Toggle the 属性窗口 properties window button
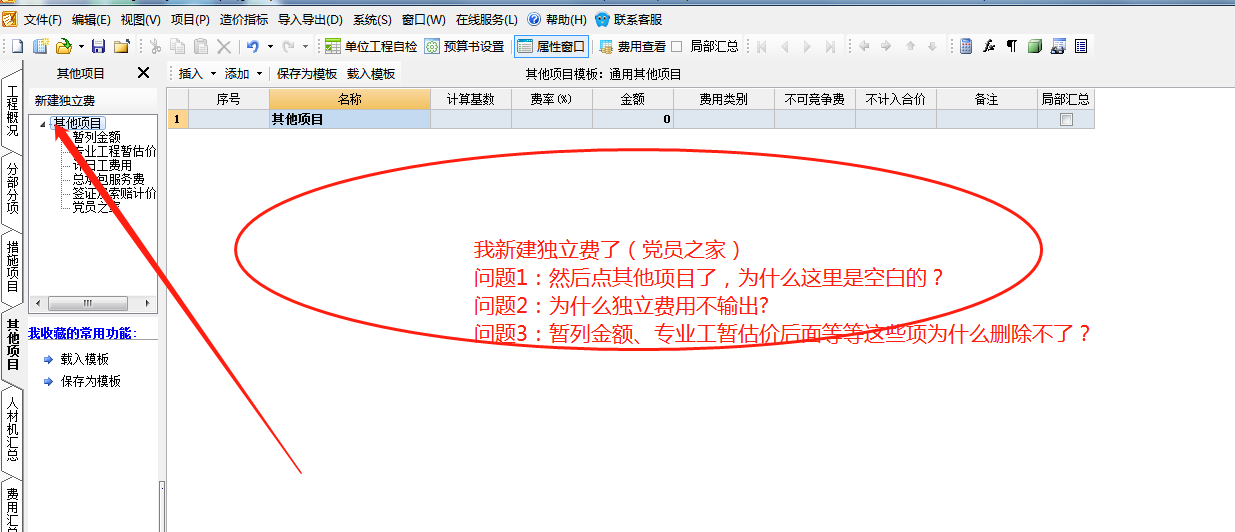Screen dimensions: 1235x532 click(551, 46)
